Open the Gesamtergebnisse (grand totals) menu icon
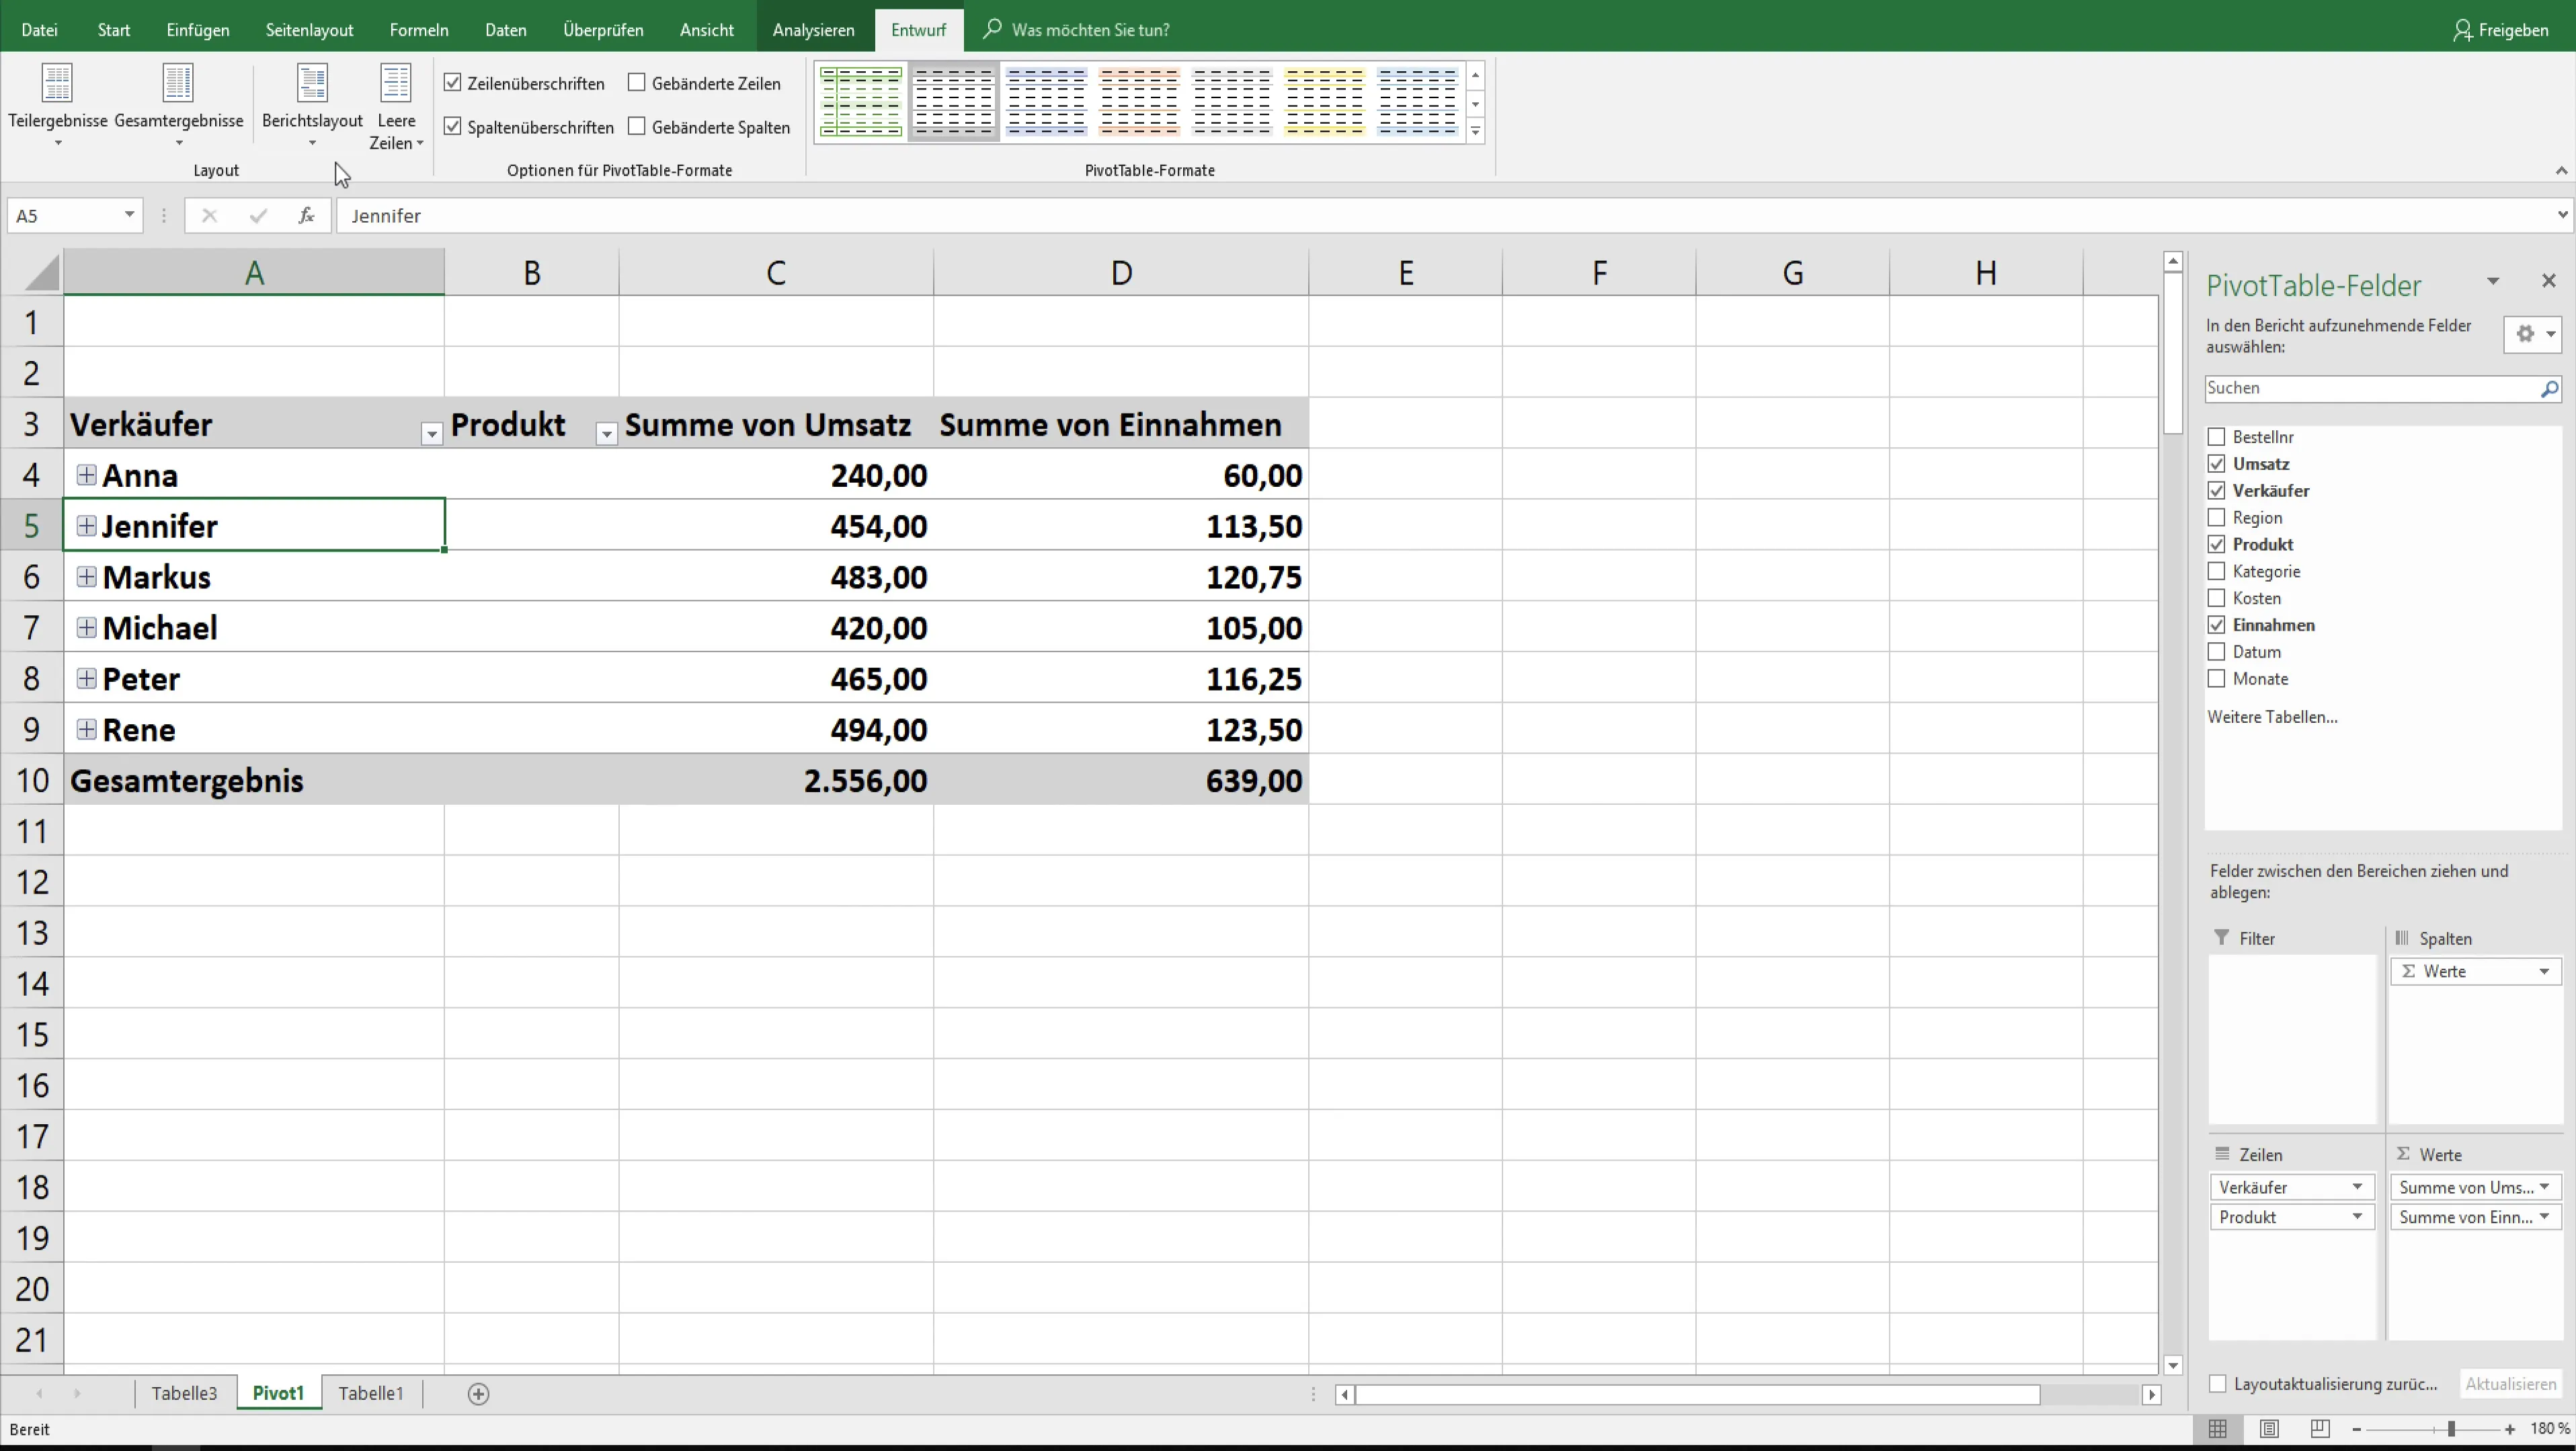The height and width of the screenshot is (1451, 2576). [178, 83]
